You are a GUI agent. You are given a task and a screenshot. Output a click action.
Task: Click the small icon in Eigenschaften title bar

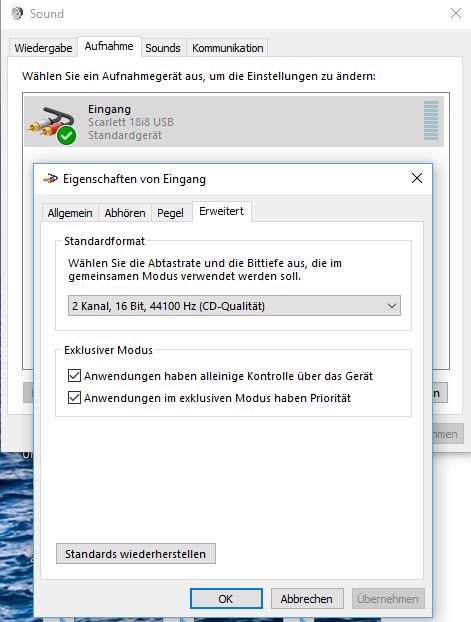pos(50,179)
